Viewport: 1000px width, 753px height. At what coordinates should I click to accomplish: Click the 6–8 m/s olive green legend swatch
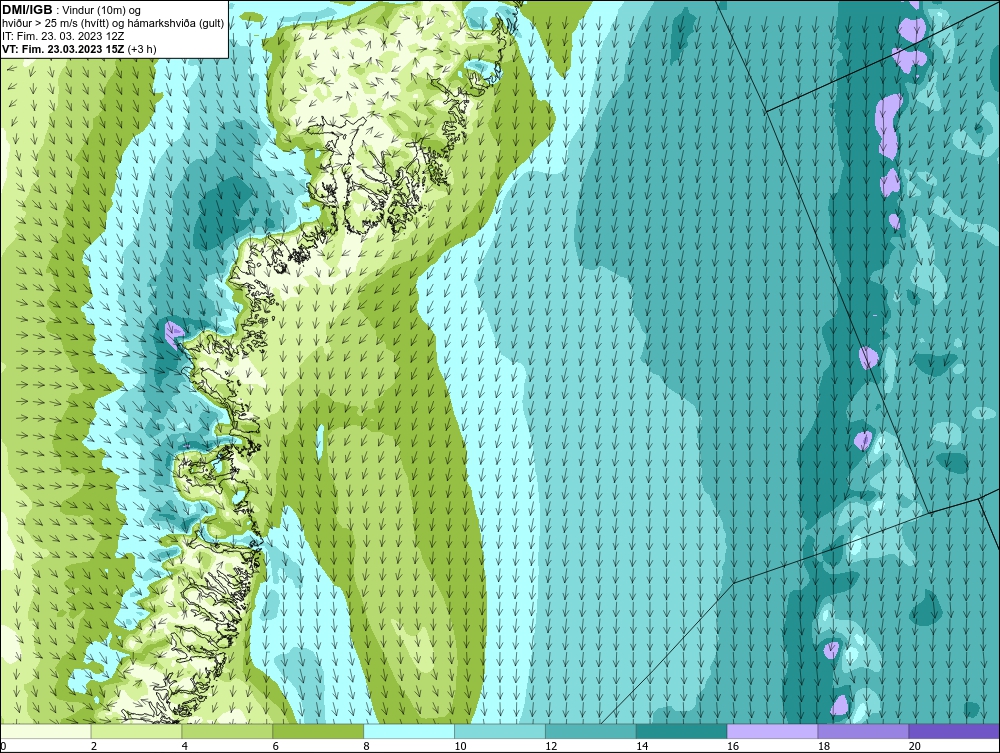point(318,731)
